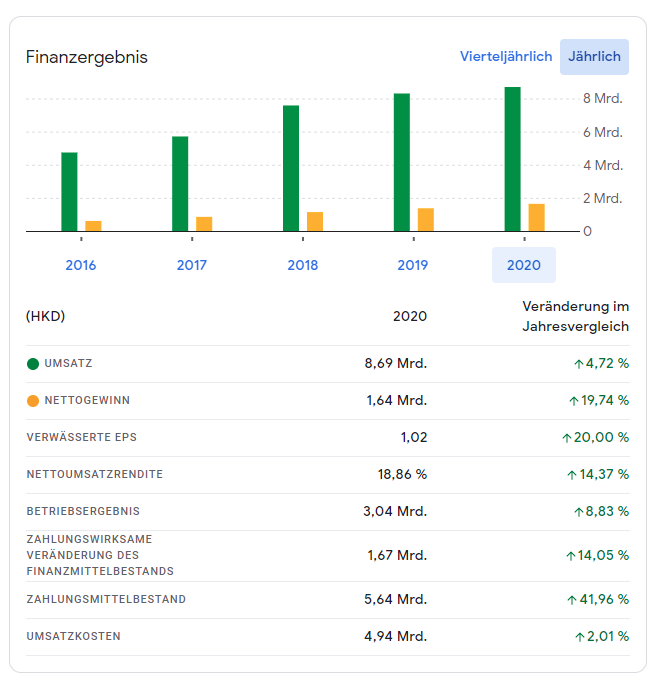Viewport: 663px width, 684px height.
Task: Click the Nettogewinn up-arrow change icon
Action: point(572,401)
